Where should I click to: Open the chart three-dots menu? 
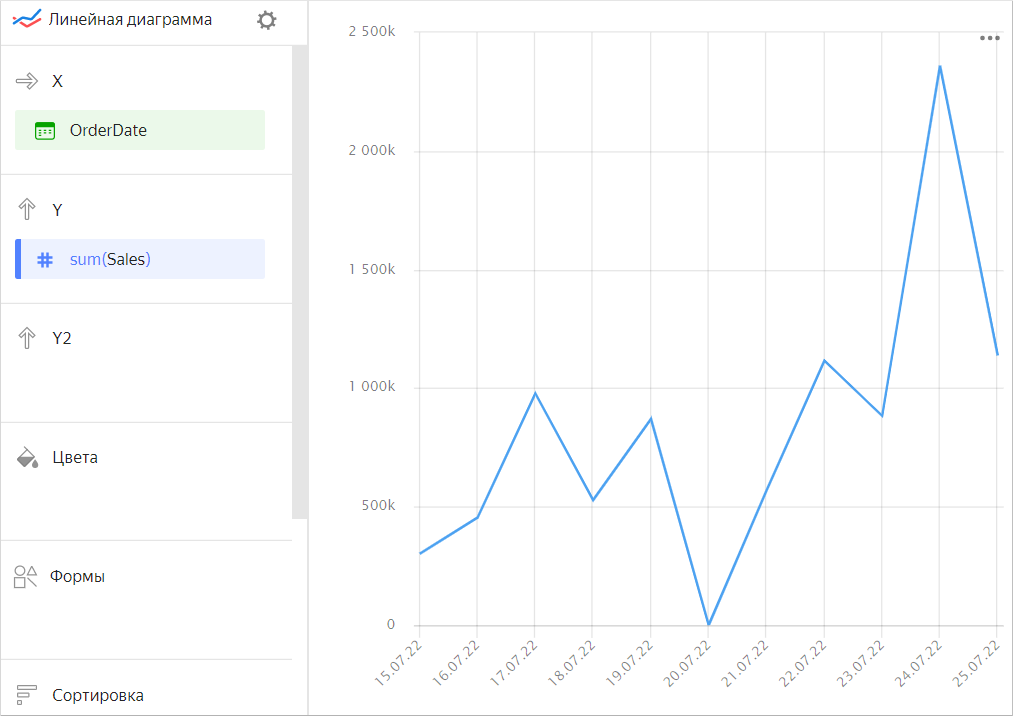(x=989, y=38)
